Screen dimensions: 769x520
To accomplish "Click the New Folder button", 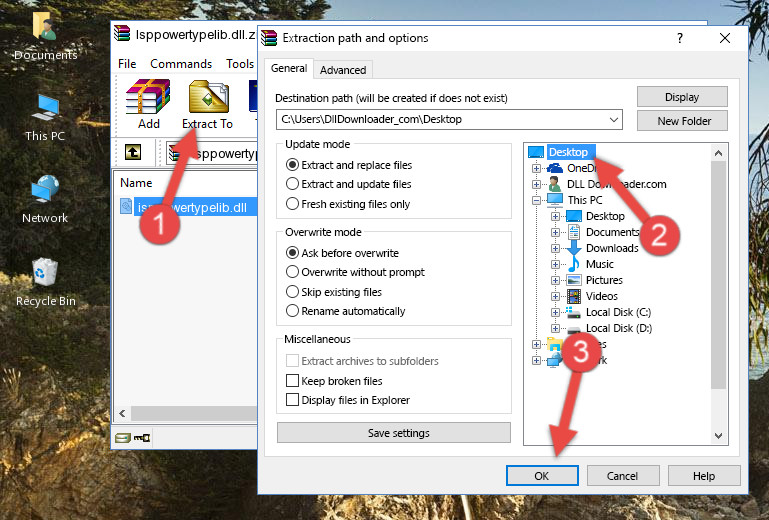I will [x=682, y=121].
